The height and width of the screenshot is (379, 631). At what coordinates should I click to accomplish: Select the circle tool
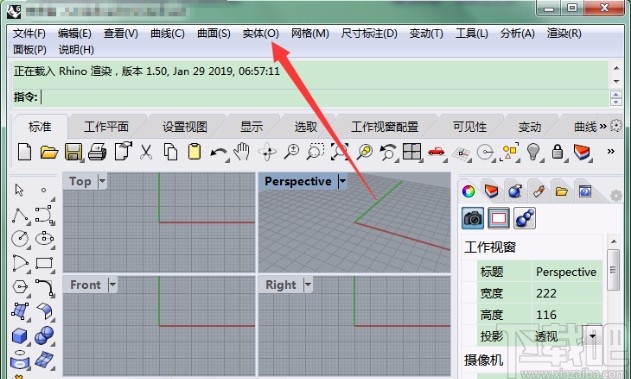[20, 239]
